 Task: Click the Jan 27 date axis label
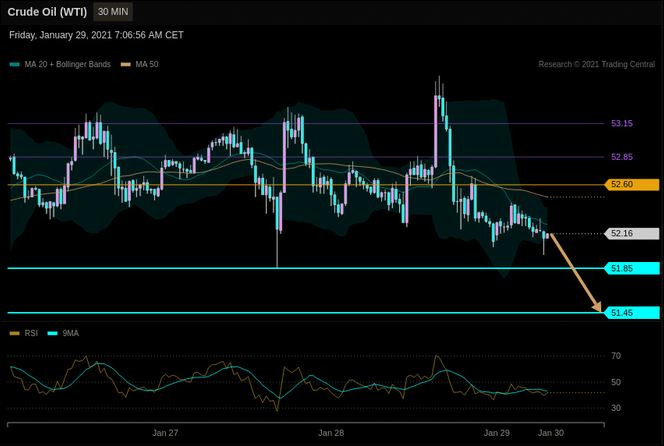[165, 433]
